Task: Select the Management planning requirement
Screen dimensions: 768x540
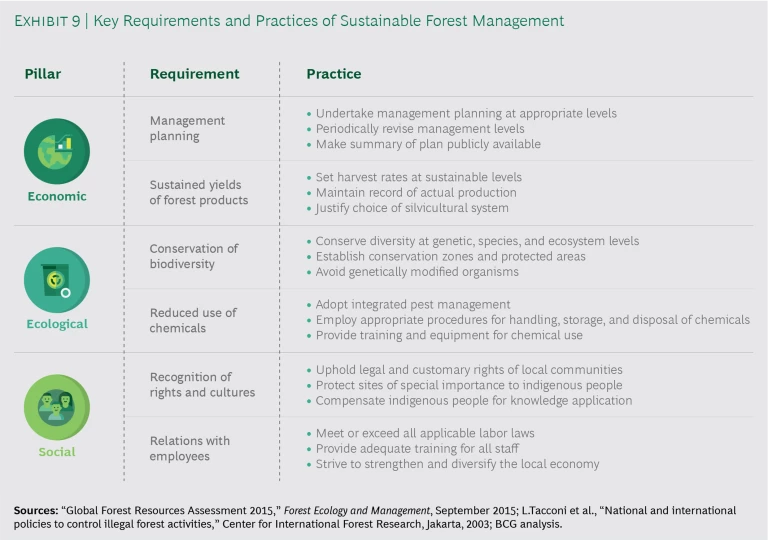Action: 187,128
